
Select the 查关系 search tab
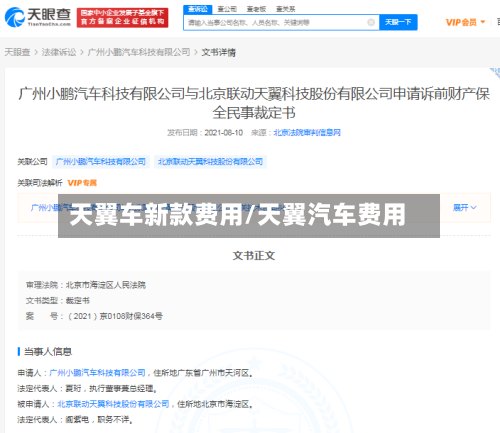pos(285,9)
